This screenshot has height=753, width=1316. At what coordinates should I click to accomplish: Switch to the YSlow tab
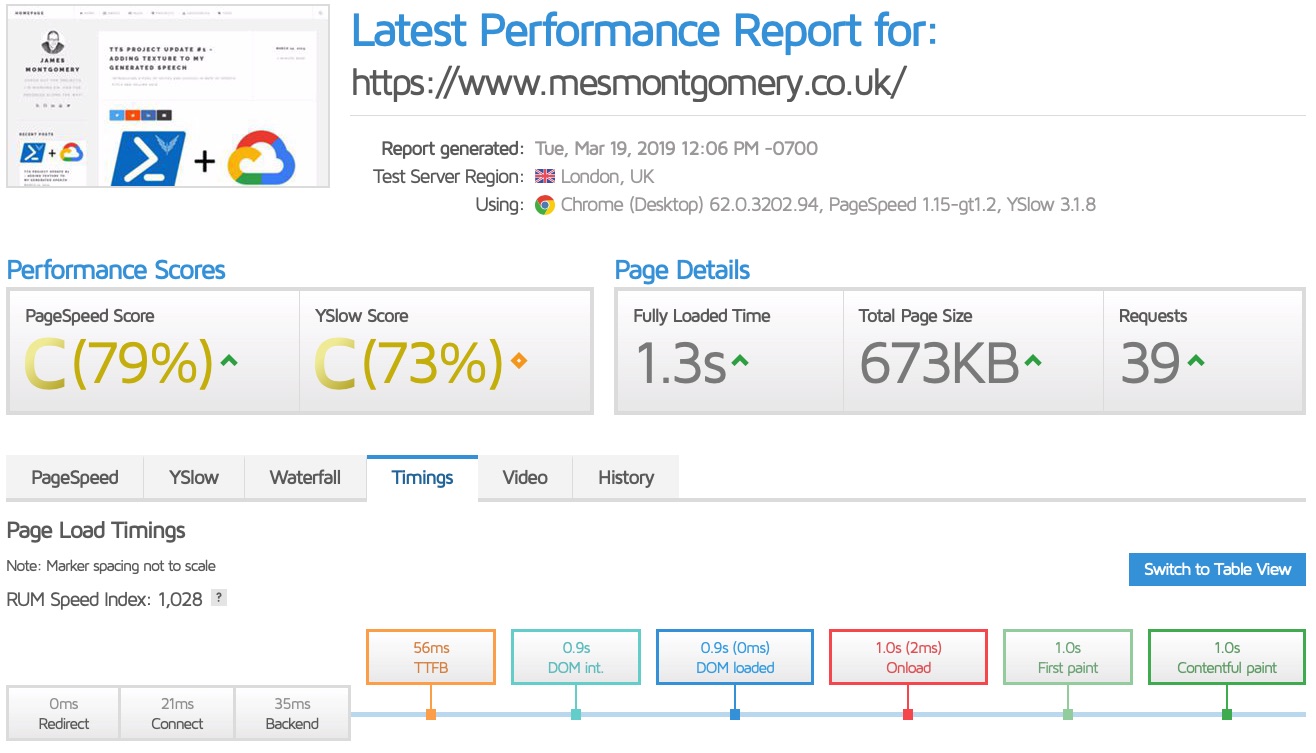193,477
